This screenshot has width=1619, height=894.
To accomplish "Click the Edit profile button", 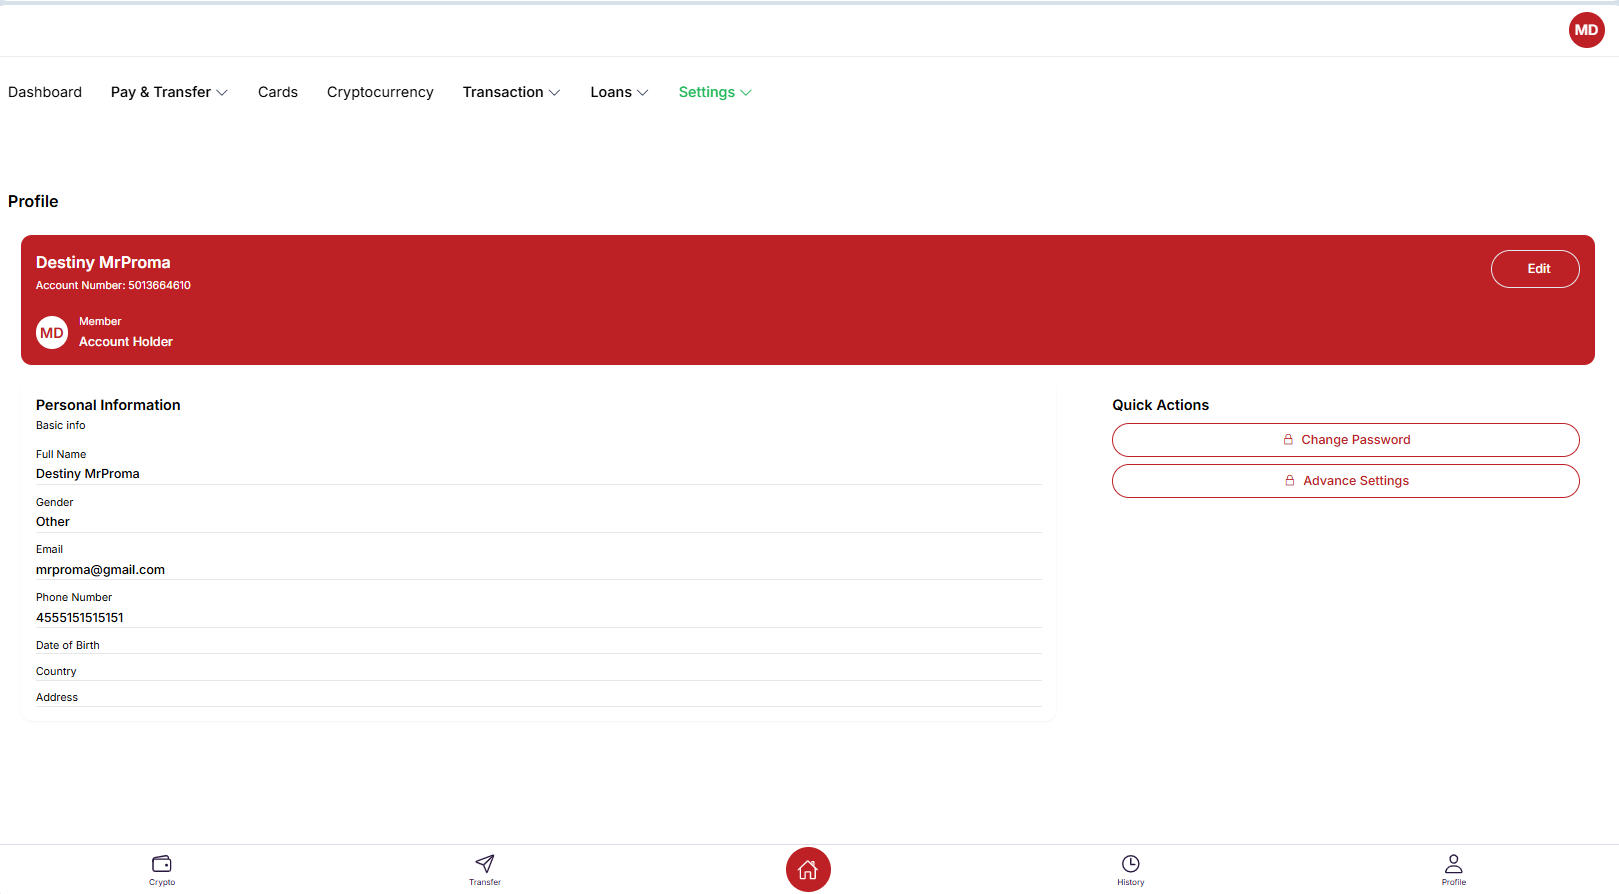I will pyautogui.click(x=1535, y=269).
